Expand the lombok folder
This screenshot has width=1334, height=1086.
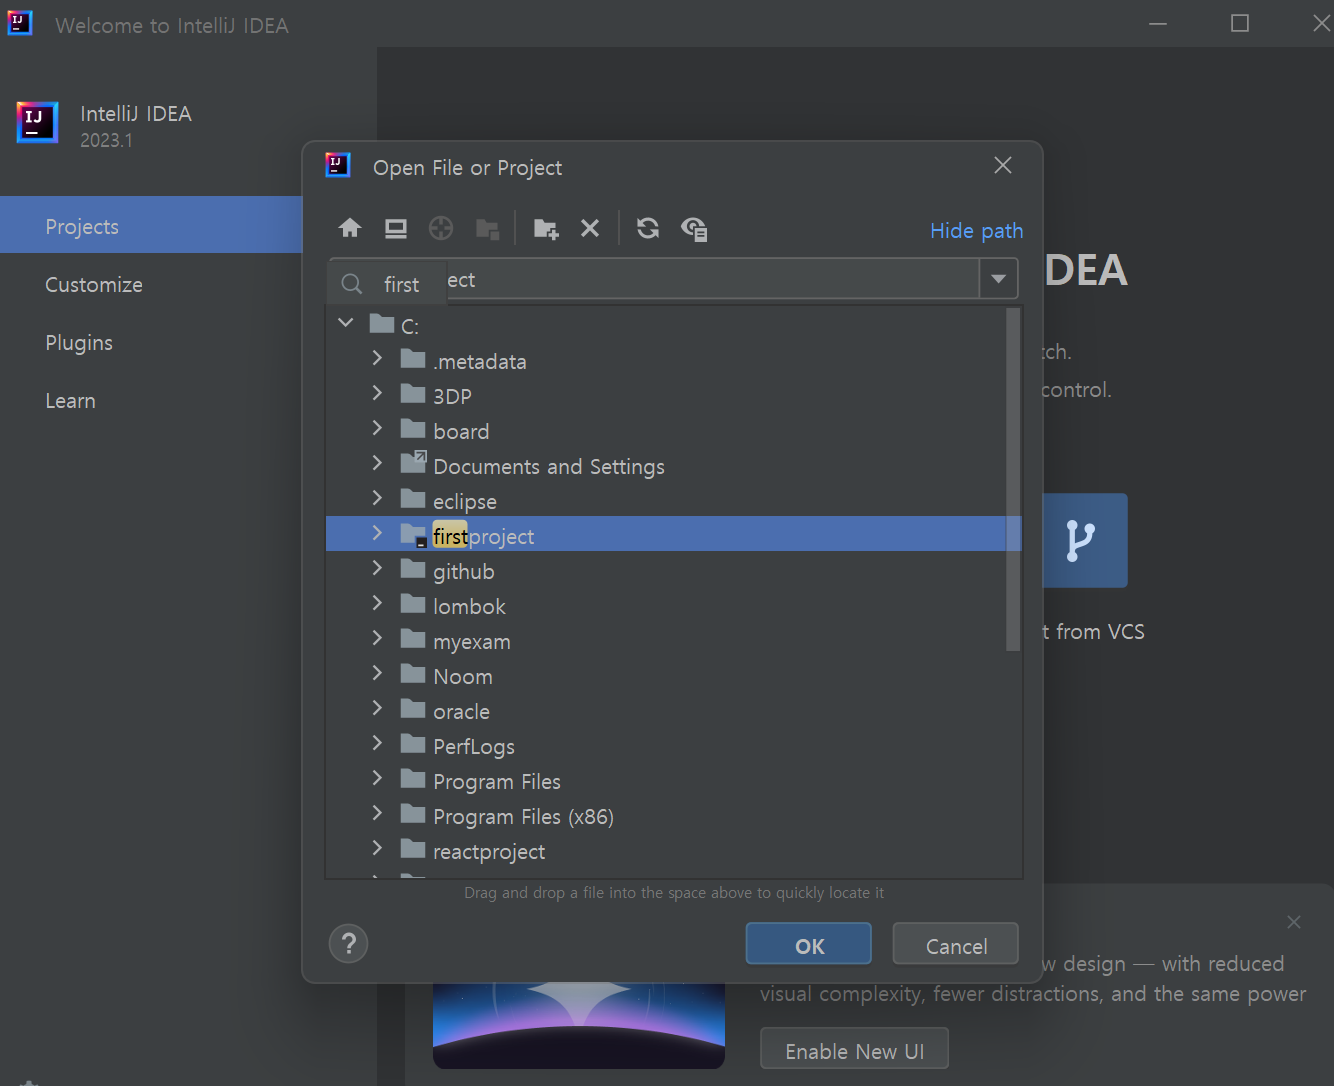pyautogui.click(x=377, y=603)
